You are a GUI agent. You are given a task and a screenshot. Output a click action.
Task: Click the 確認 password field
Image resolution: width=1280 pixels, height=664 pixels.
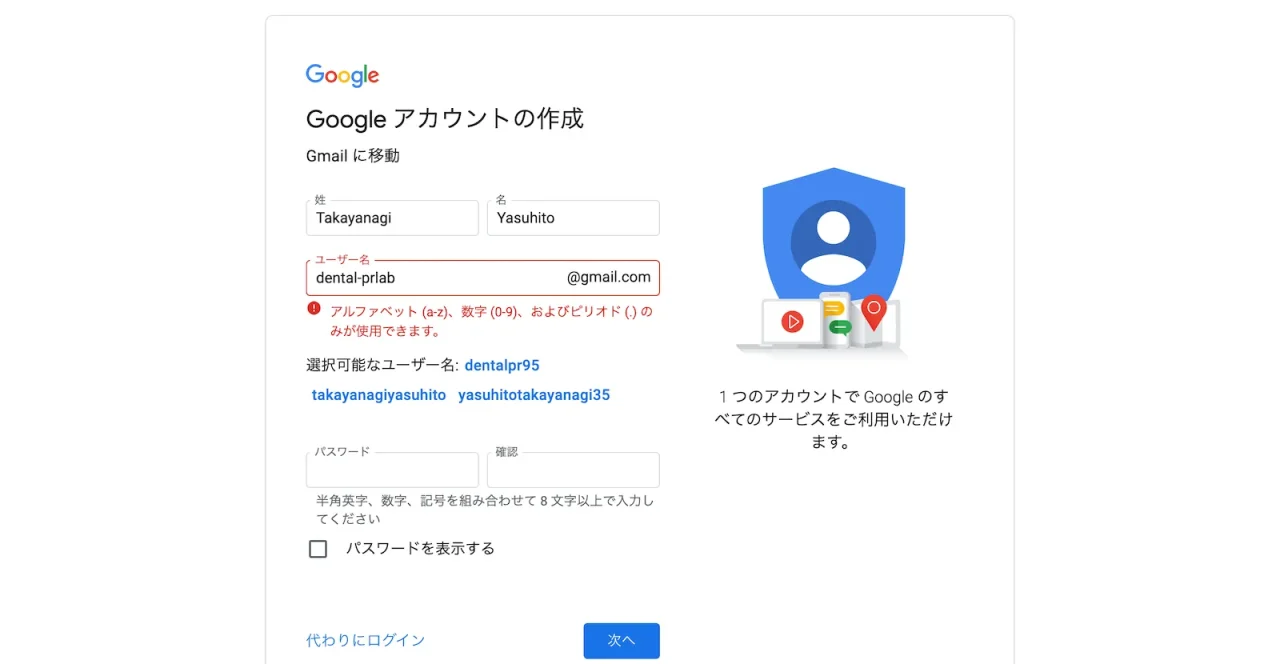[x=573, y=469]
